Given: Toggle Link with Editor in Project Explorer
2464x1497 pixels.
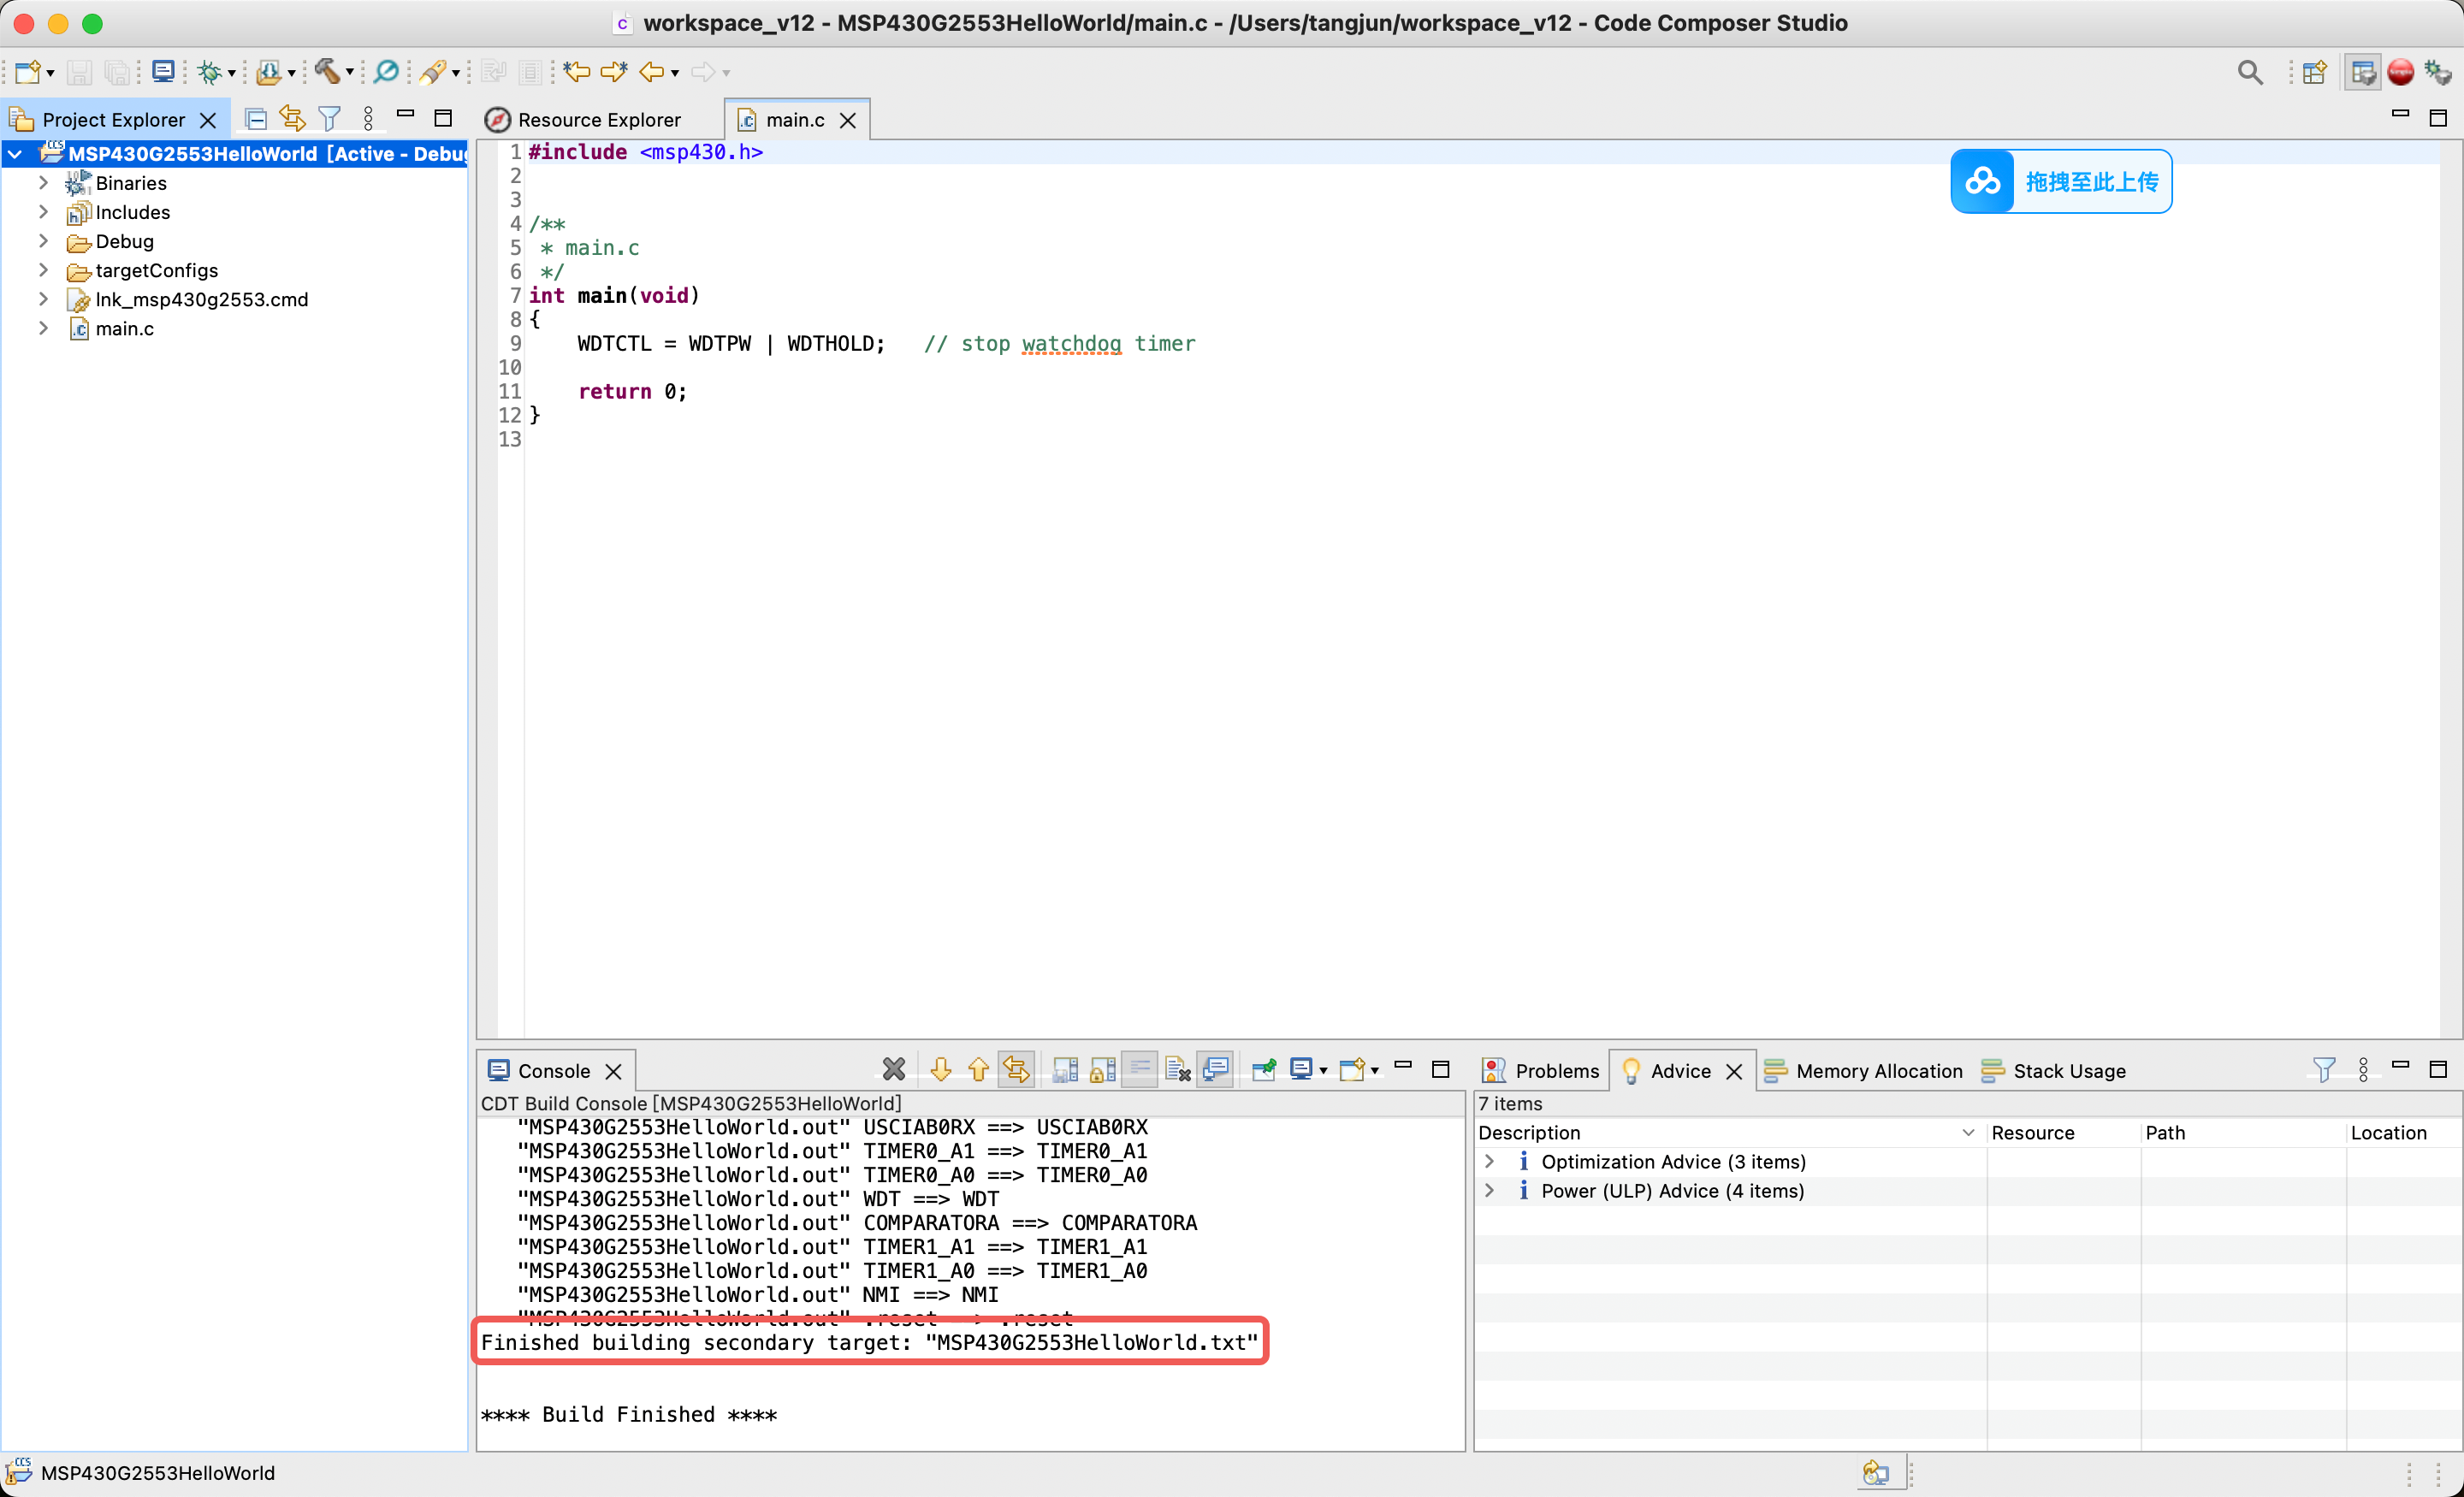Looking at the screenshot, I should 292,119.
